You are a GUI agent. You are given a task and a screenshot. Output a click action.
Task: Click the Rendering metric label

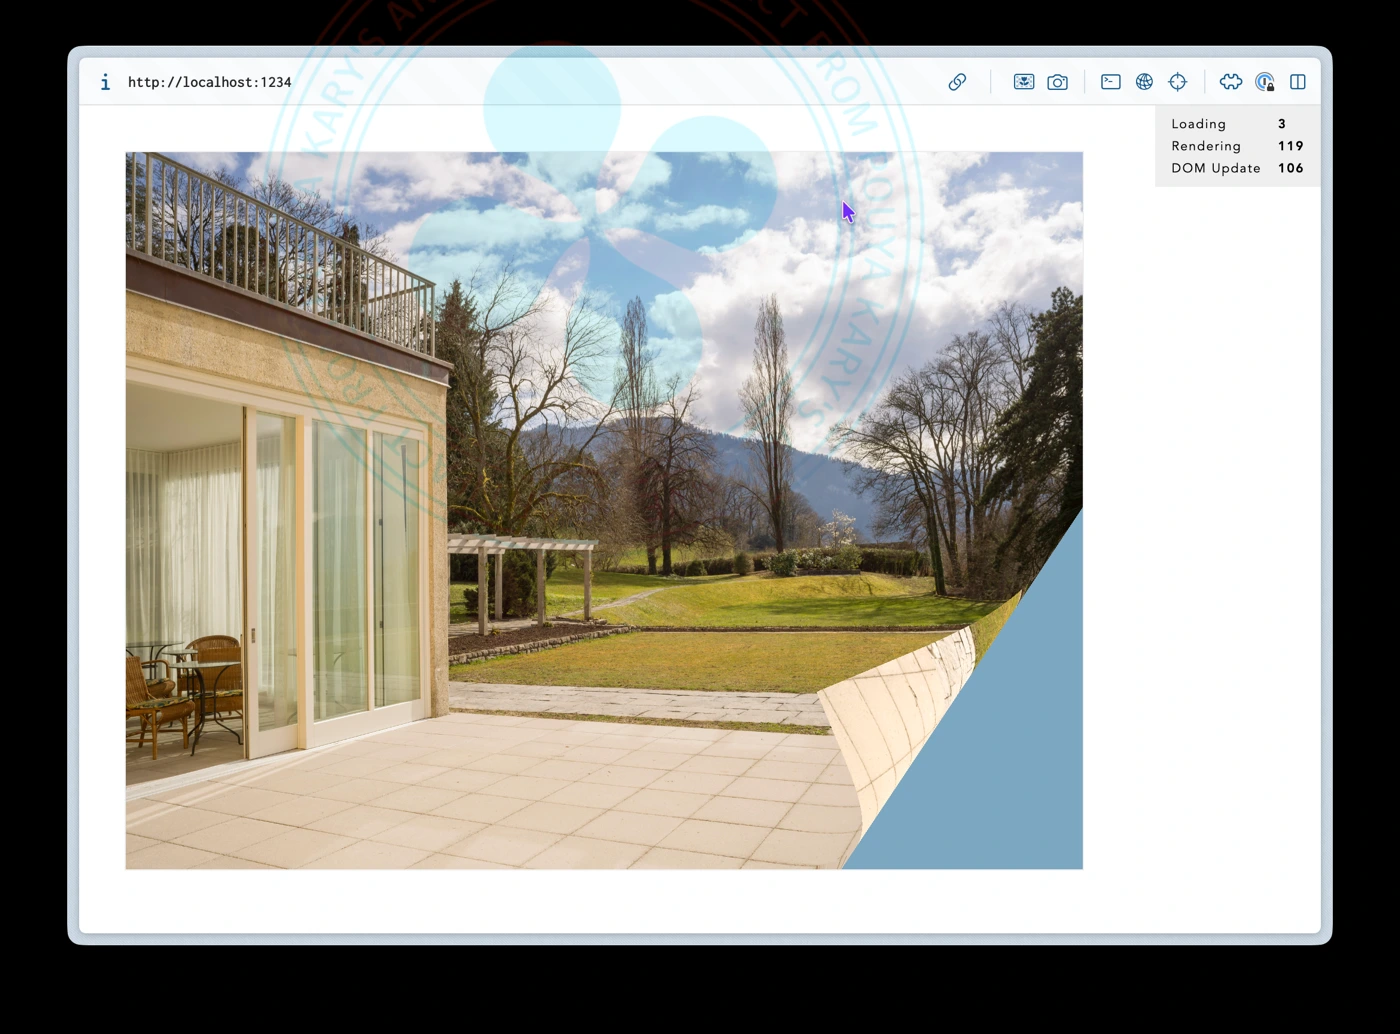1206,146
